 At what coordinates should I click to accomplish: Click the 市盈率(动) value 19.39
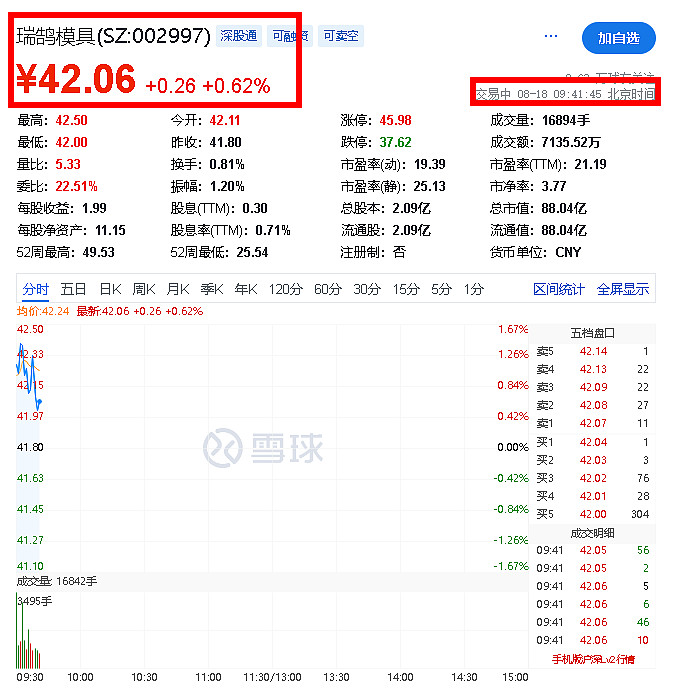click(429, 164)
